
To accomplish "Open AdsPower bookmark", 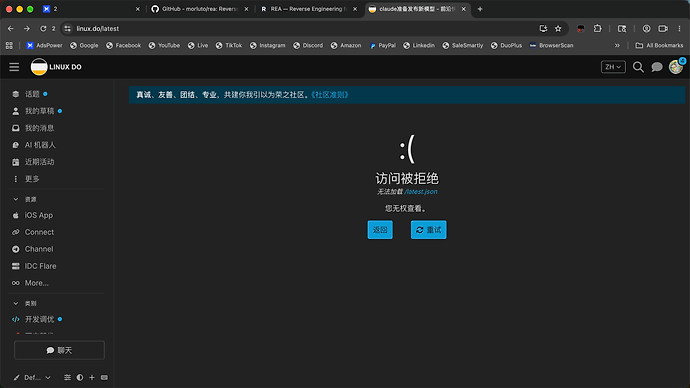I will (44, 45).
